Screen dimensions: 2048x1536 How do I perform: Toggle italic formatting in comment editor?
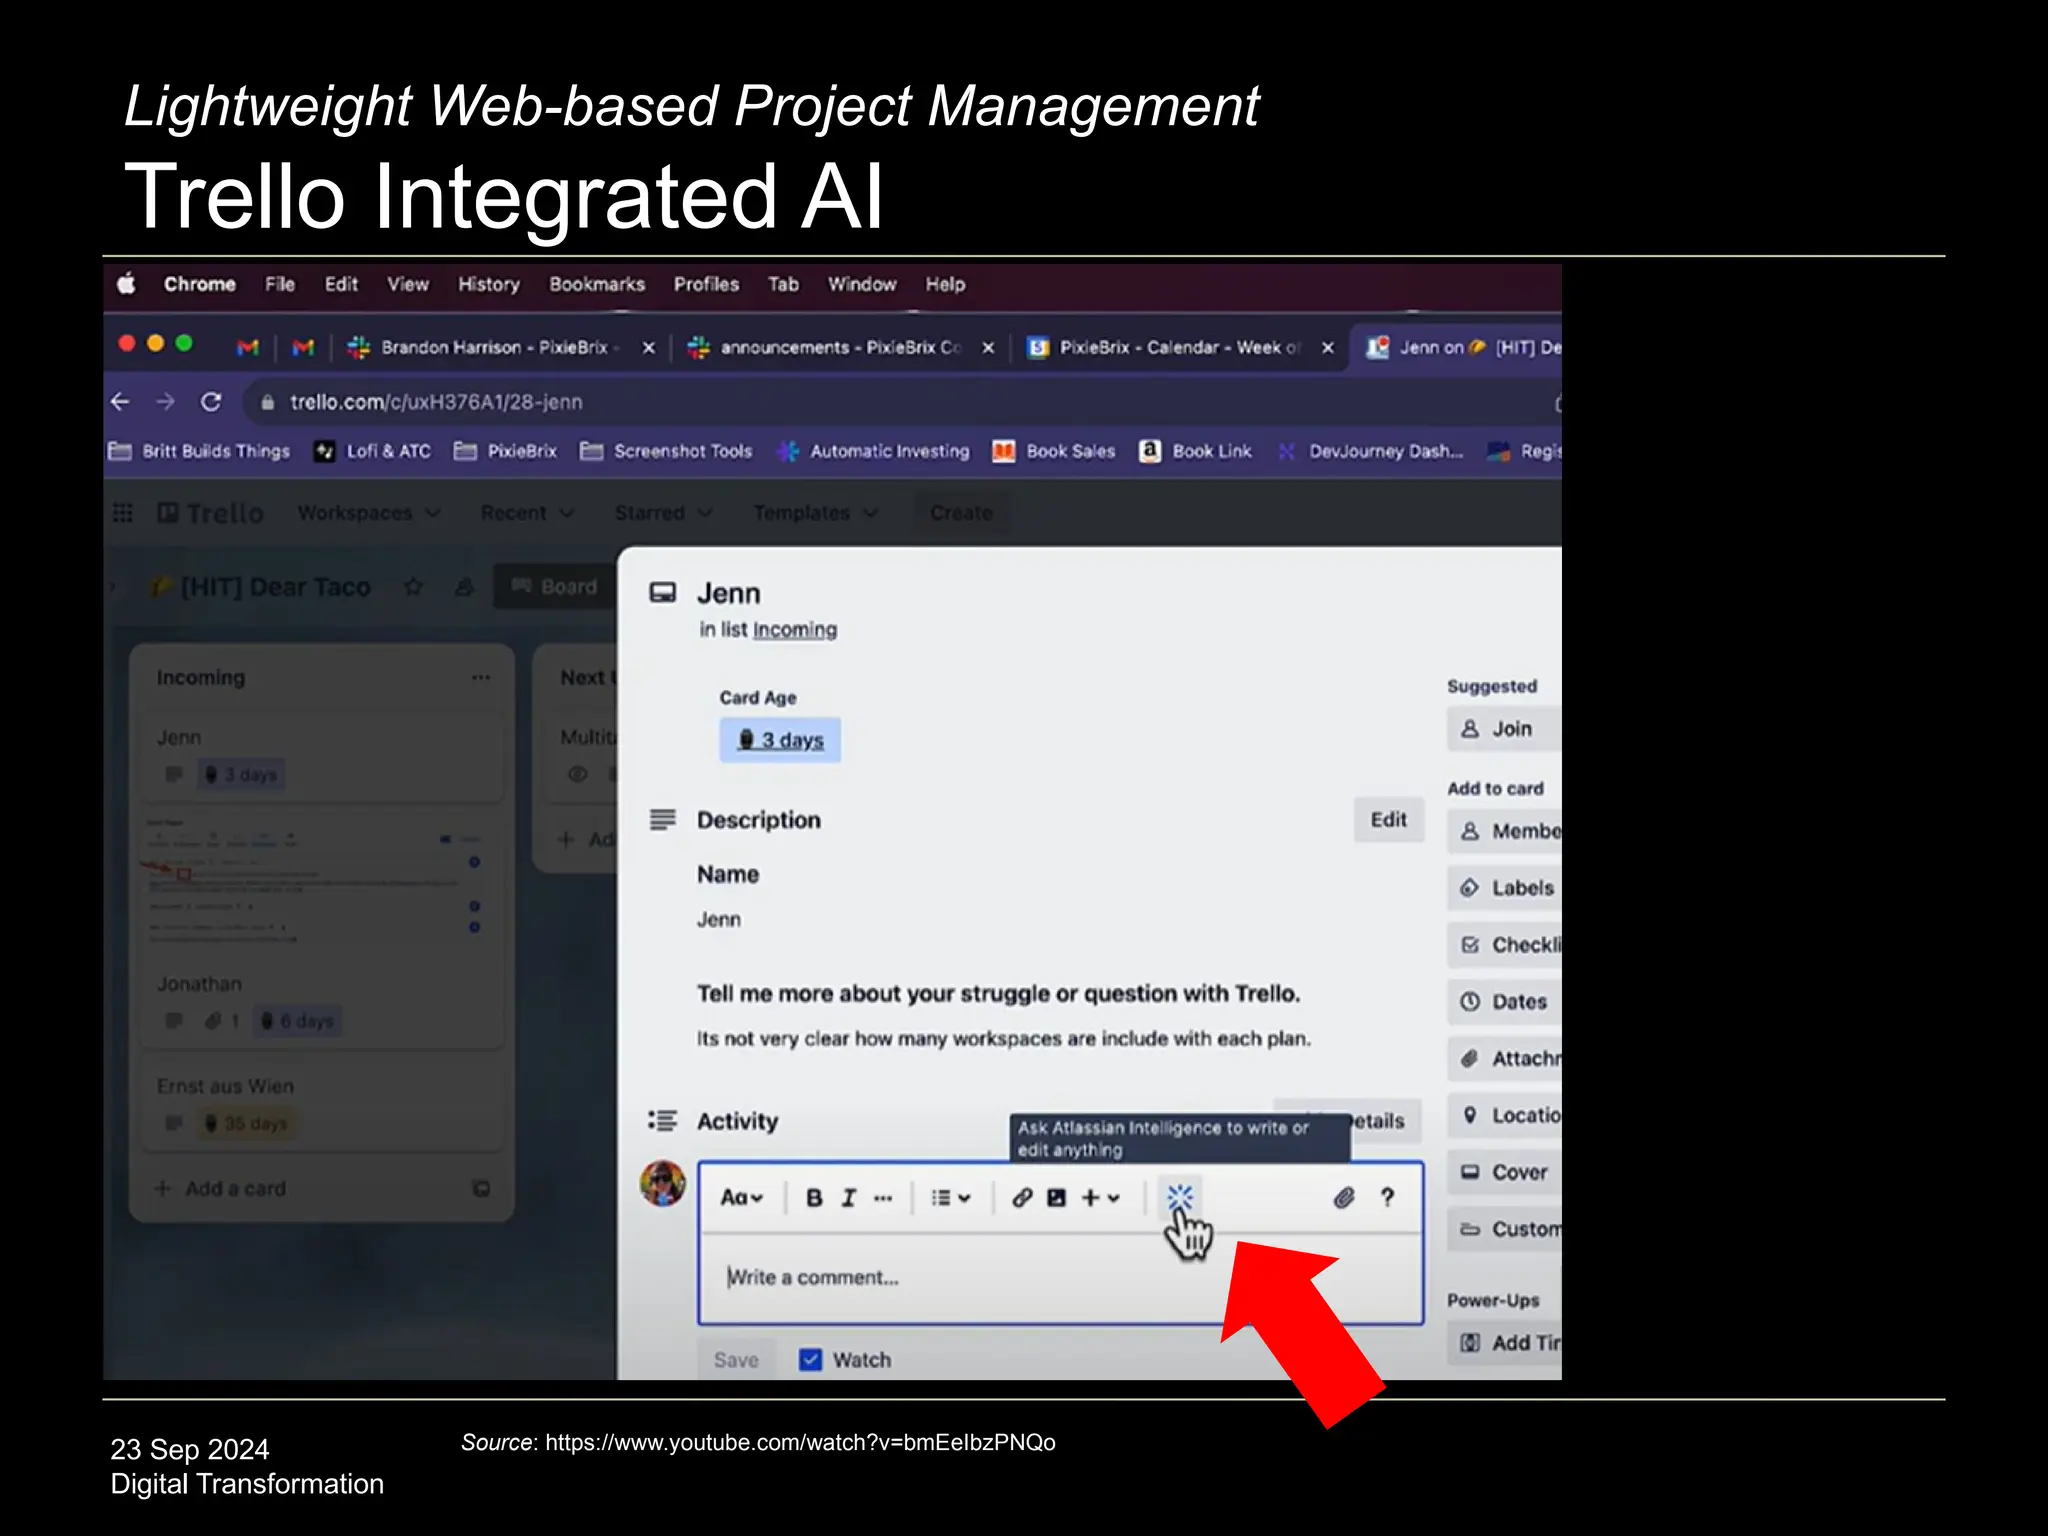pyautogui.click(x=848, y=1198)
